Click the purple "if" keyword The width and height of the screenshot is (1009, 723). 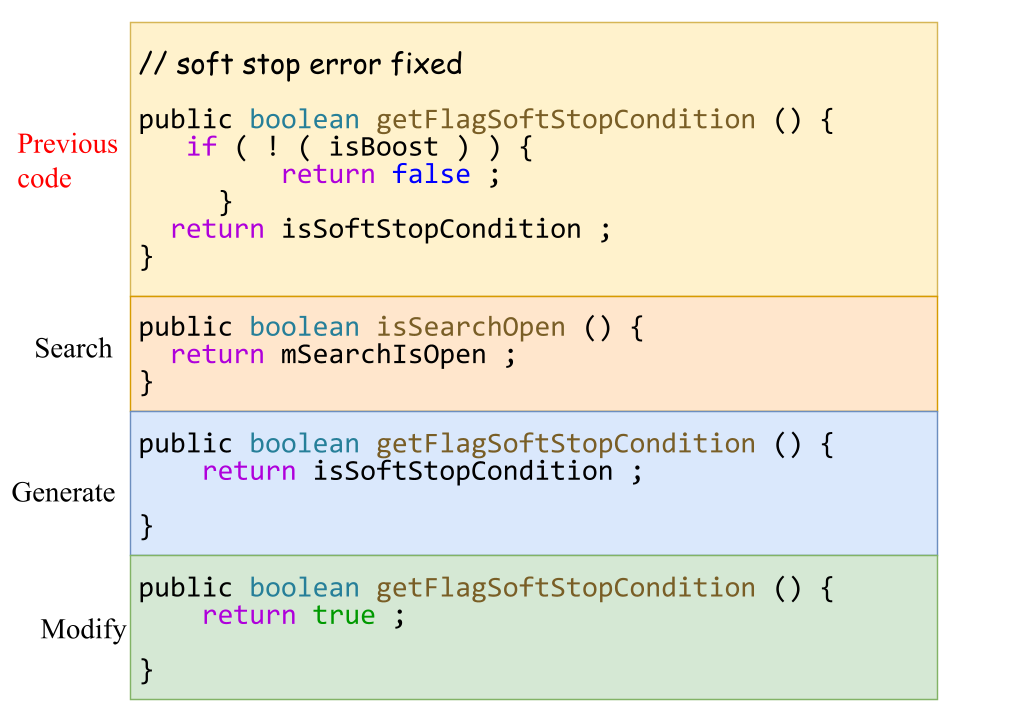tap(201, 147)
